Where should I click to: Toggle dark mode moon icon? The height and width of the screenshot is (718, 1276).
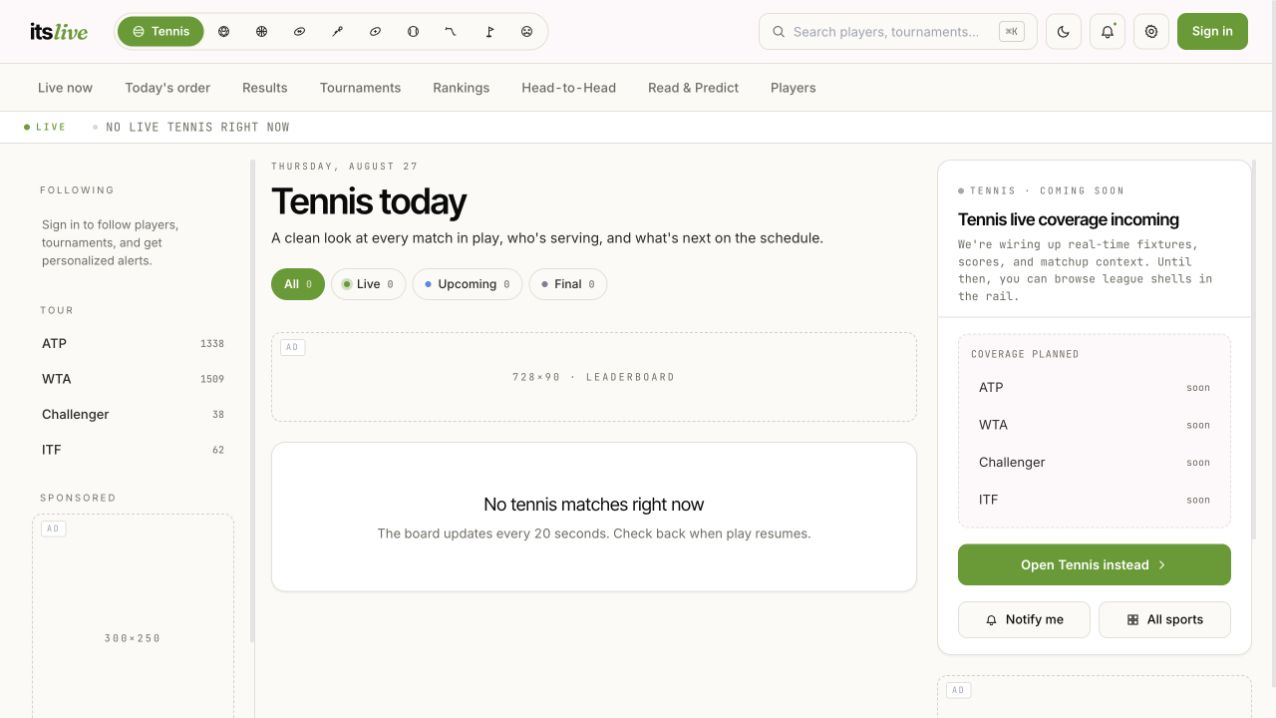tap(1064, 31)
